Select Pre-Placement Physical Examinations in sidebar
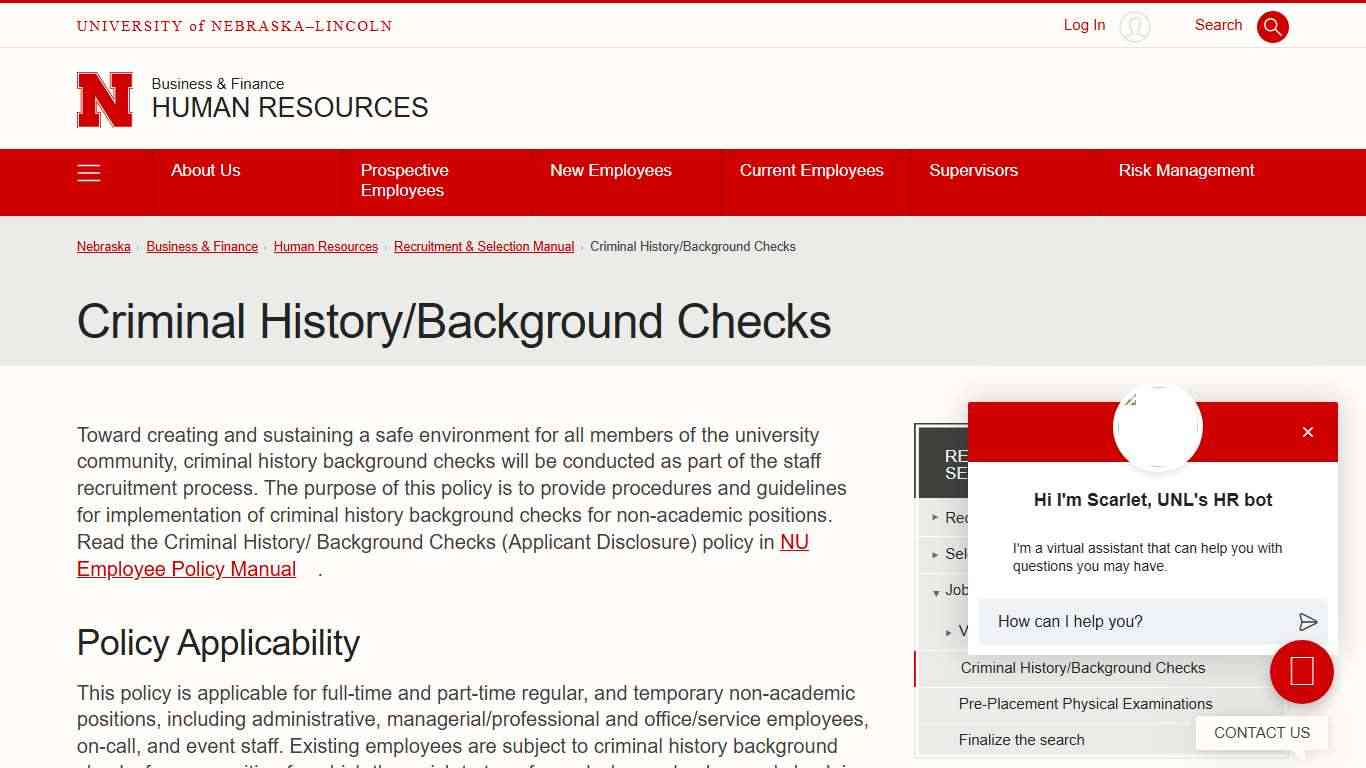This screenshot has height=768, width=1366. 1085,704
